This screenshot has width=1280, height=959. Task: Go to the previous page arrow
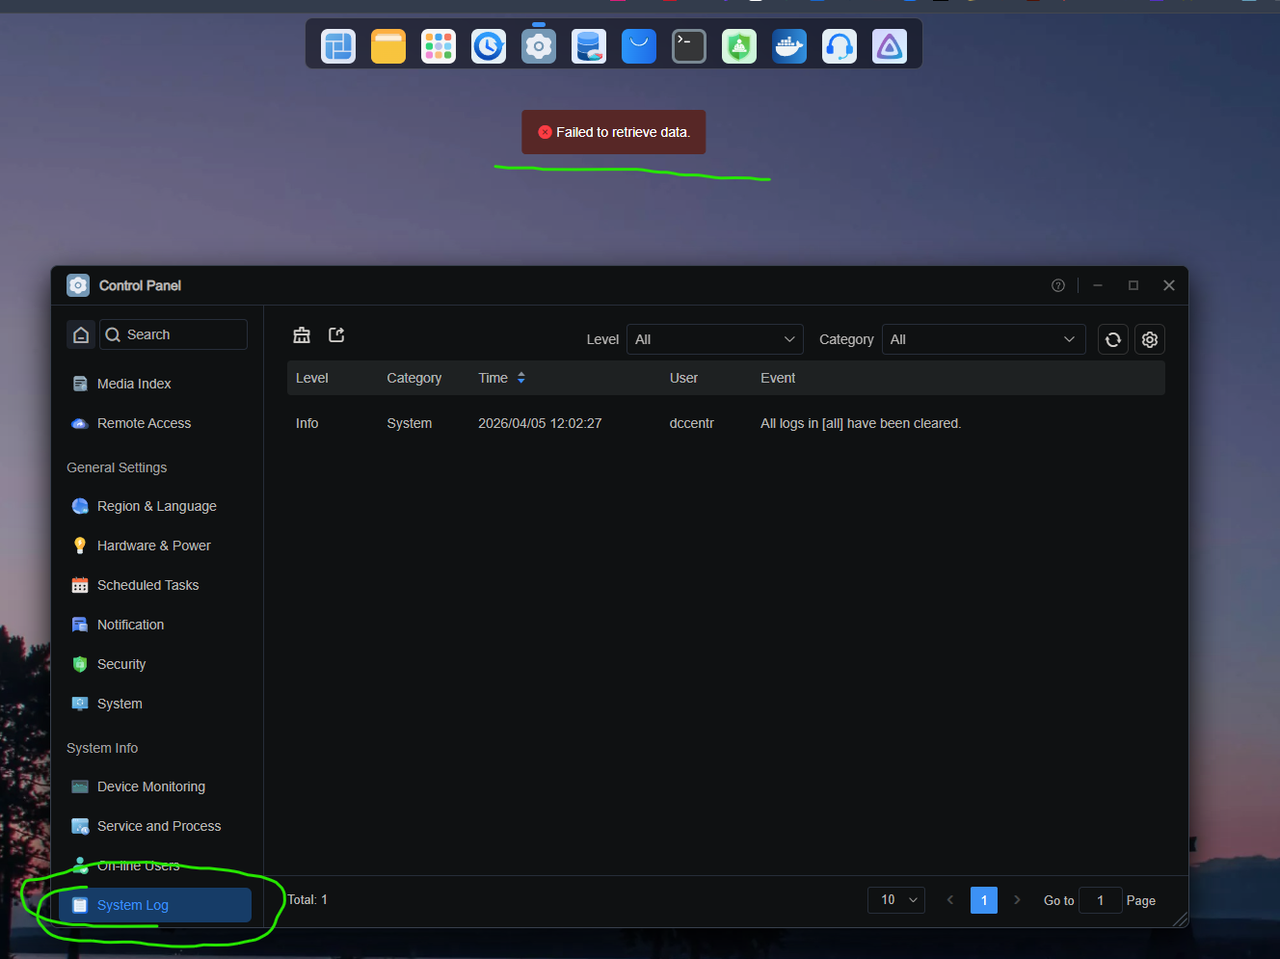(x=950, y=900)
